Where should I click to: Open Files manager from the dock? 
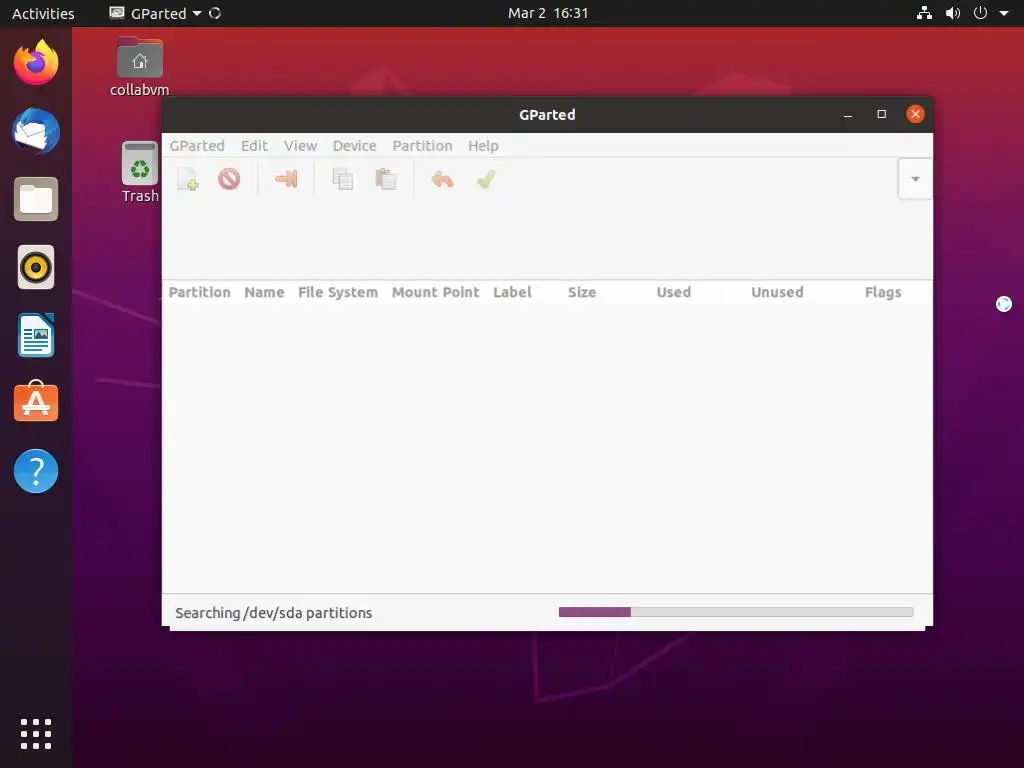pyautogui.click(x=36, y=199)
